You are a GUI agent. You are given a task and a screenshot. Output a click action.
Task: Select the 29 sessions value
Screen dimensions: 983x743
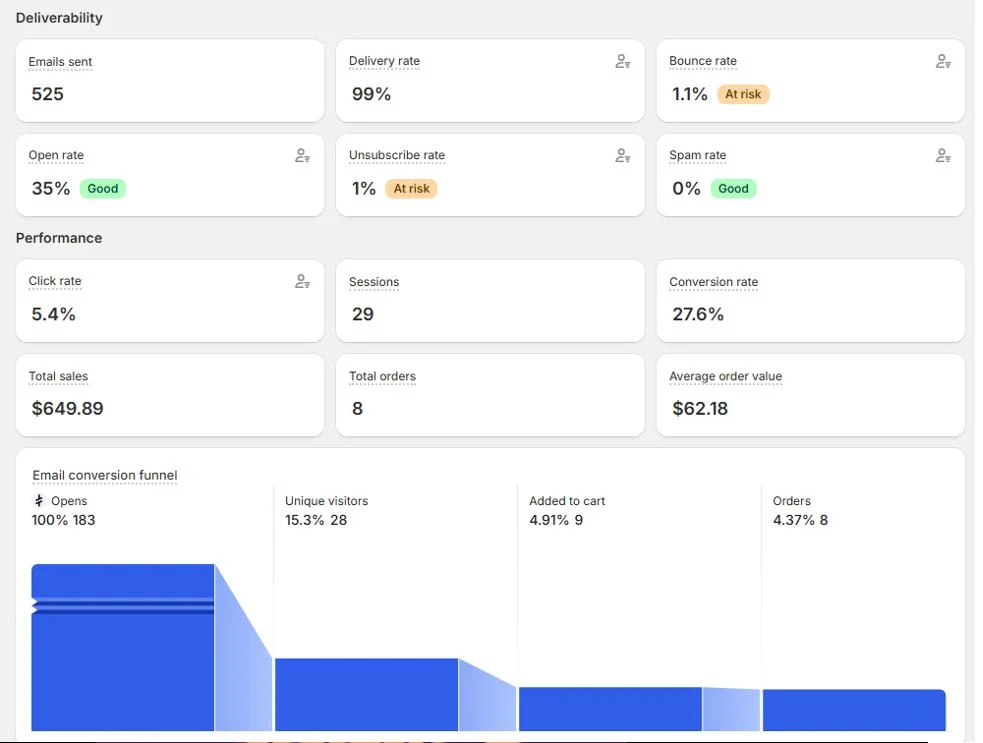click(x=362, y=314)
